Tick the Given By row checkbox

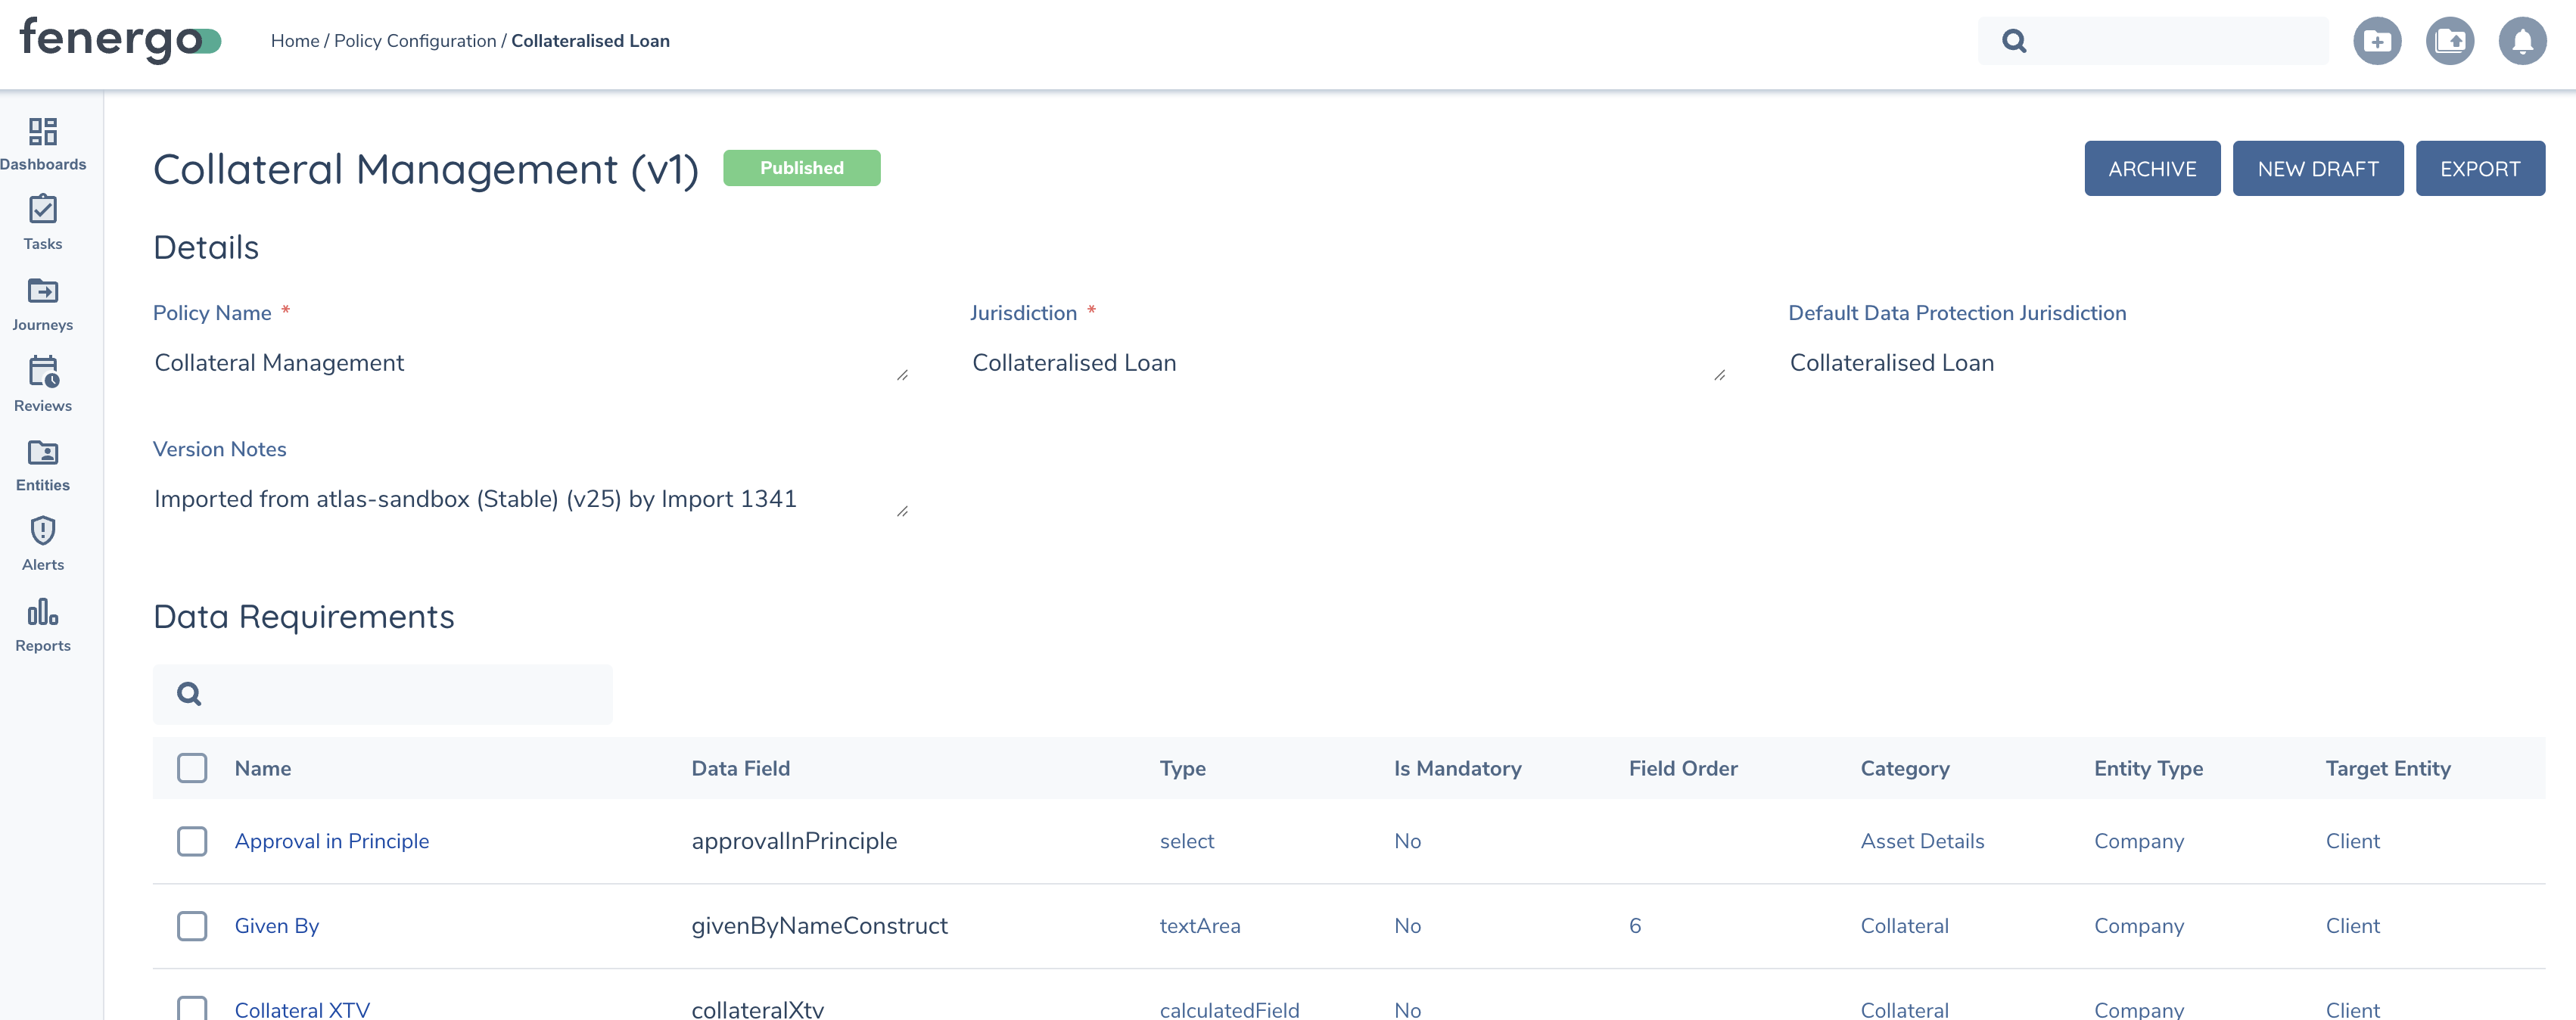point(192,926)
